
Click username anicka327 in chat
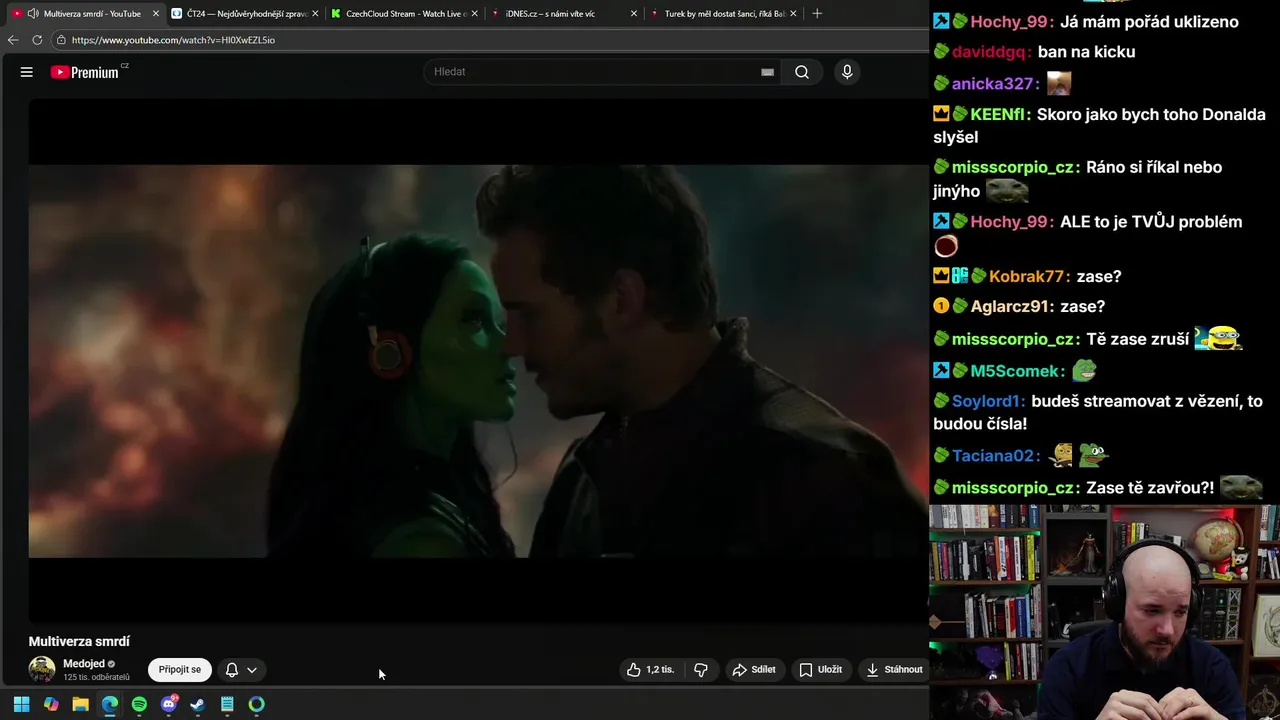click(995, 84)
